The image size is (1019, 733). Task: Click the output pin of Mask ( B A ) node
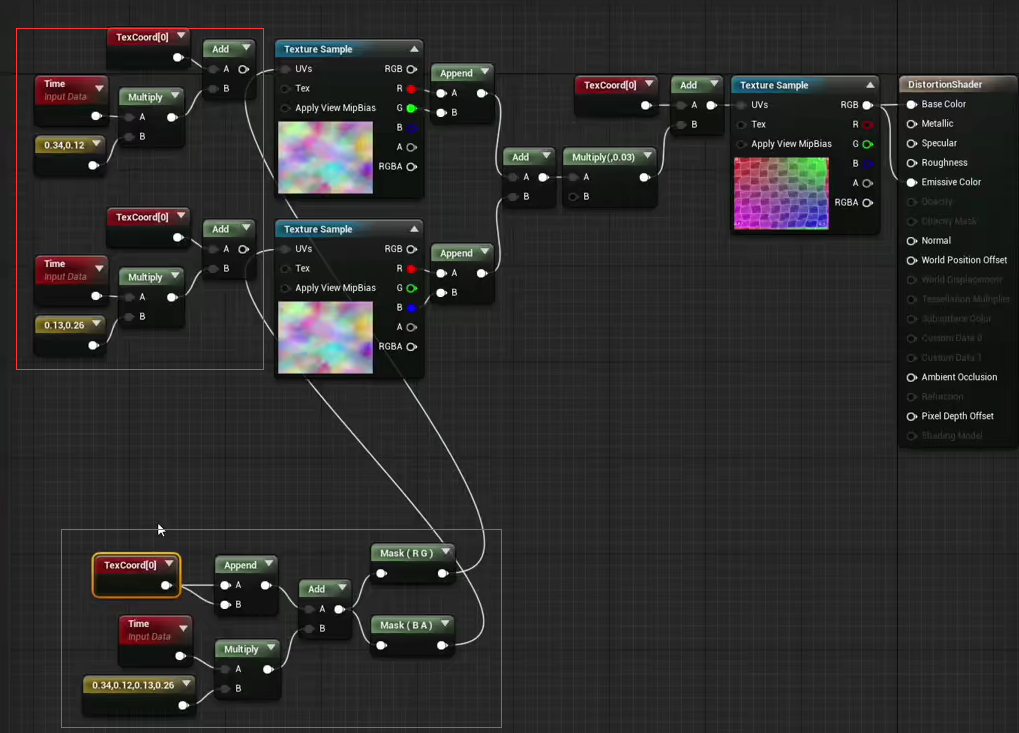(x=442, y=645)
